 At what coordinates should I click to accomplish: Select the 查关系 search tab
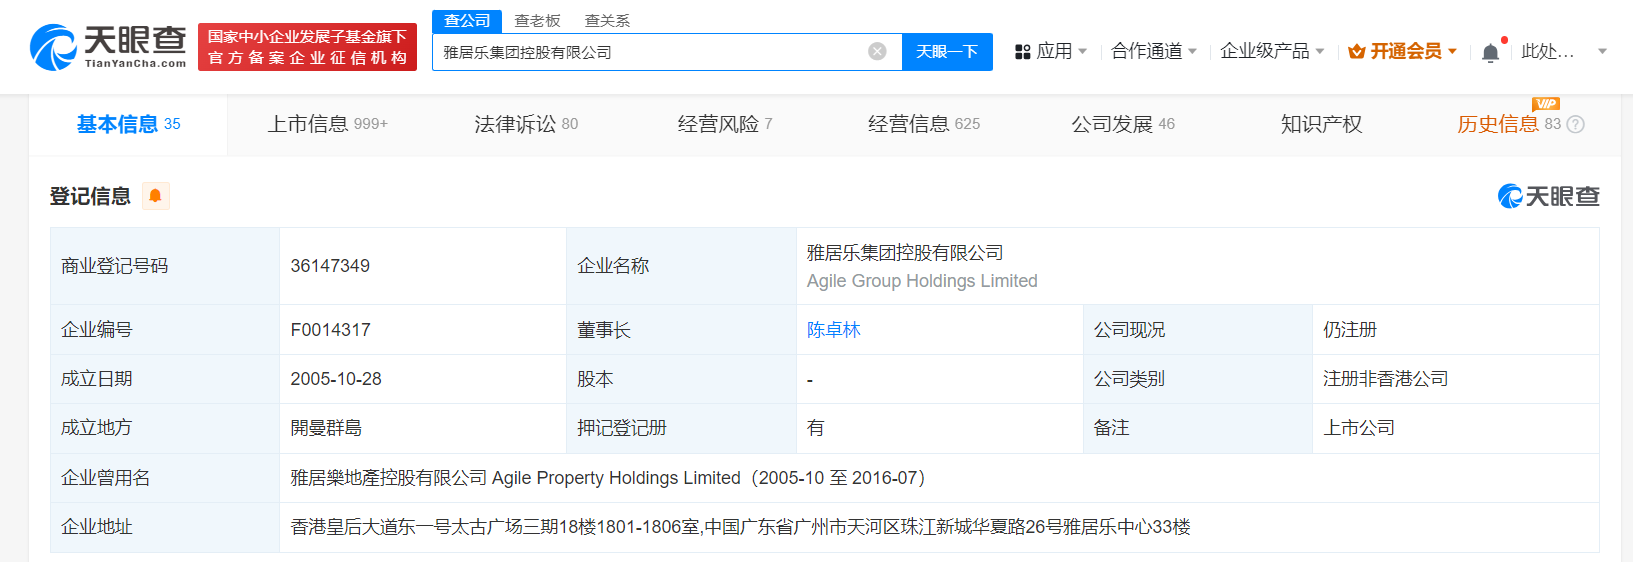click(x=607, y=21)
